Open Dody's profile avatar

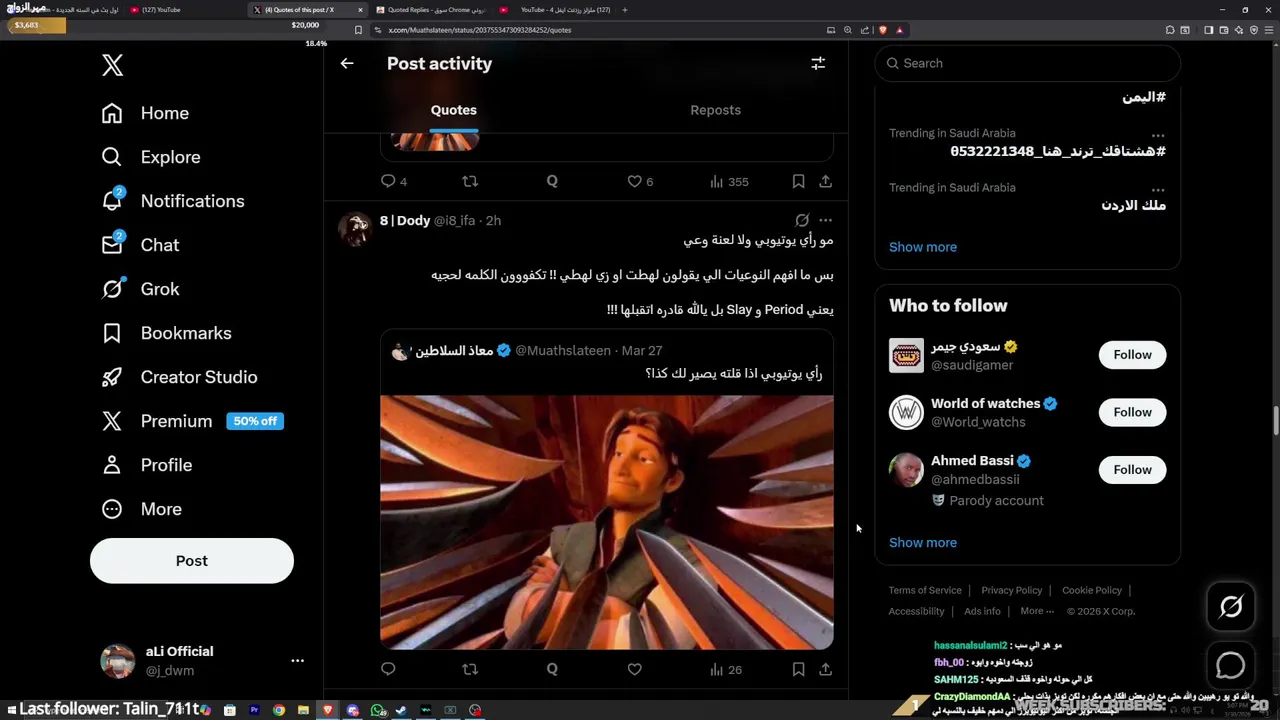(x=355, y=229)
